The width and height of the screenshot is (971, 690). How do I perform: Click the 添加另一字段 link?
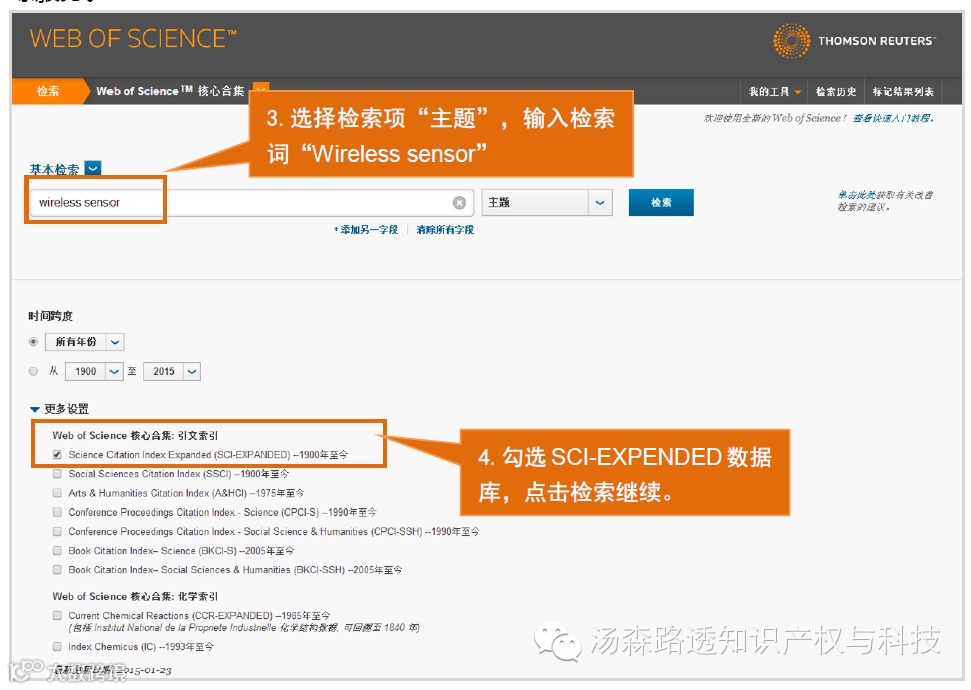367,230
